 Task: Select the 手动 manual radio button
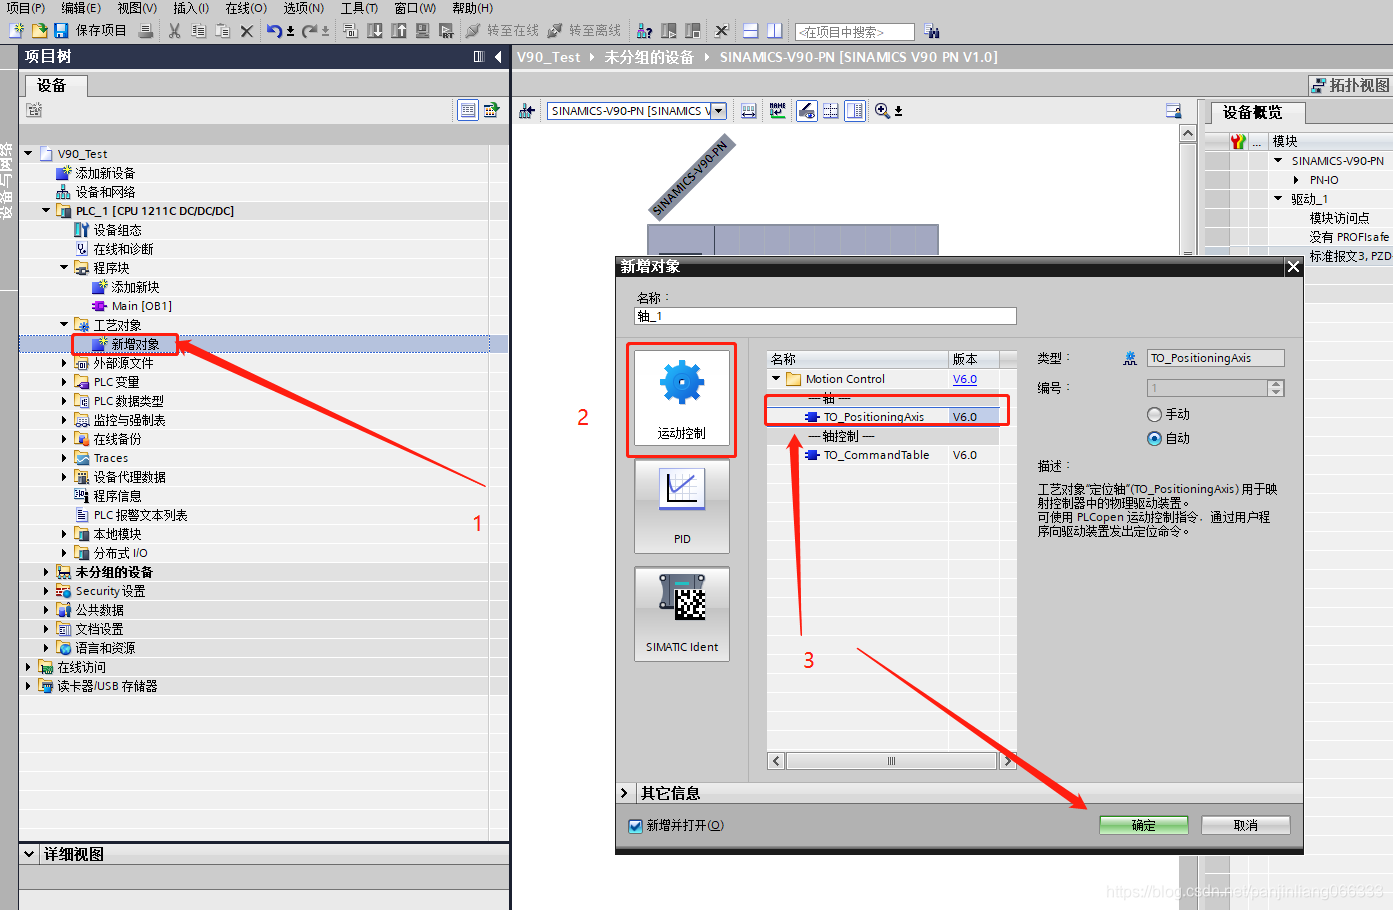pos(1155,414)
